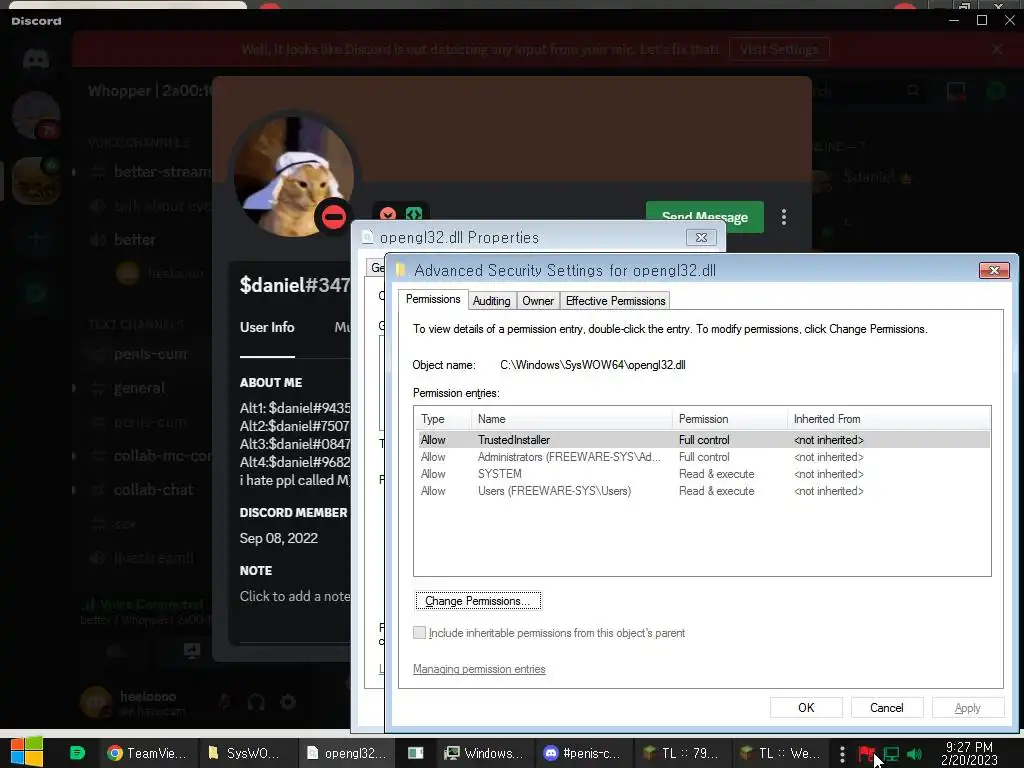Open the Effective Permissions tab

pos(615,301)
